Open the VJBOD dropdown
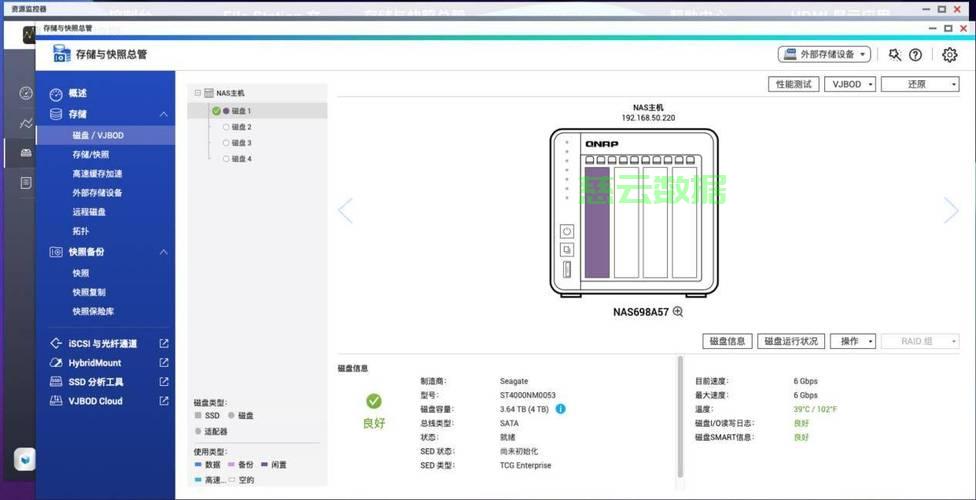976x500 pixels. 850,84
